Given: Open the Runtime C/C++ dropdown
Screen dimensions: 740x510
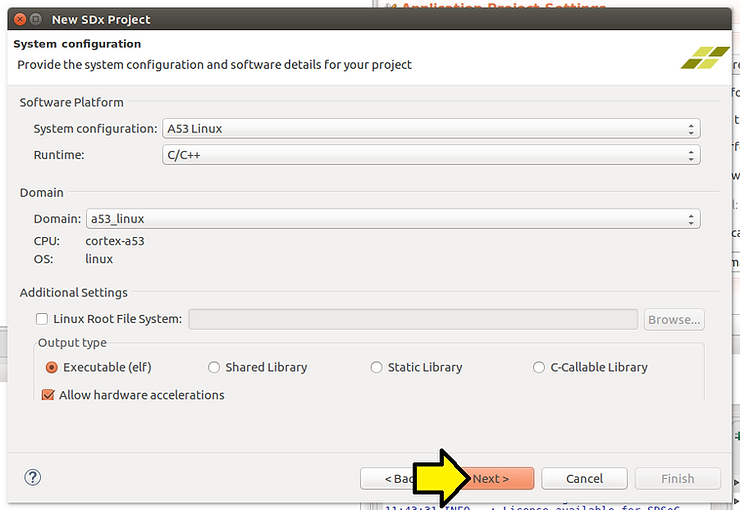Looking at the screenshot, I should (x=431, y=155).
